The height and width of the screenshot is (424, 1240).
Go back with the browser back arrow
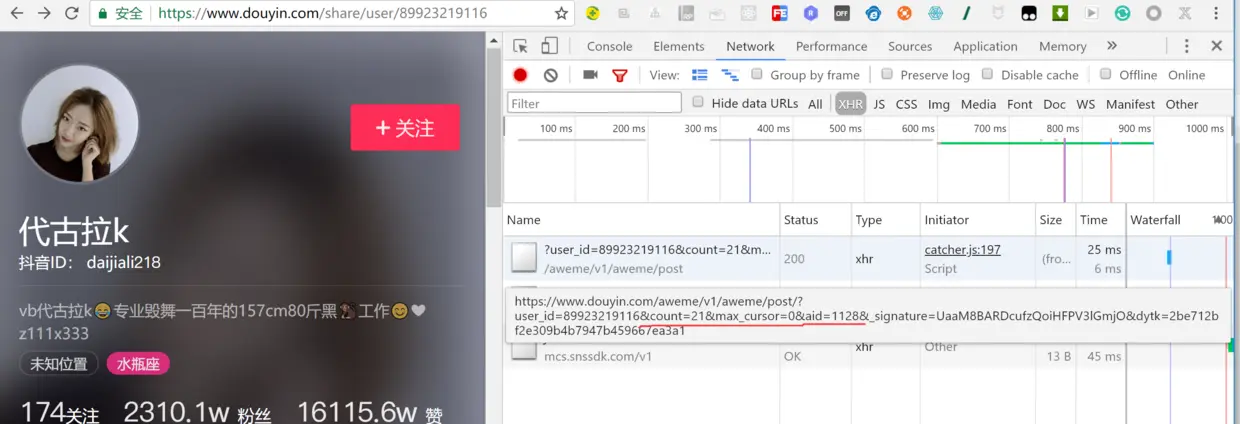(17, 14)
